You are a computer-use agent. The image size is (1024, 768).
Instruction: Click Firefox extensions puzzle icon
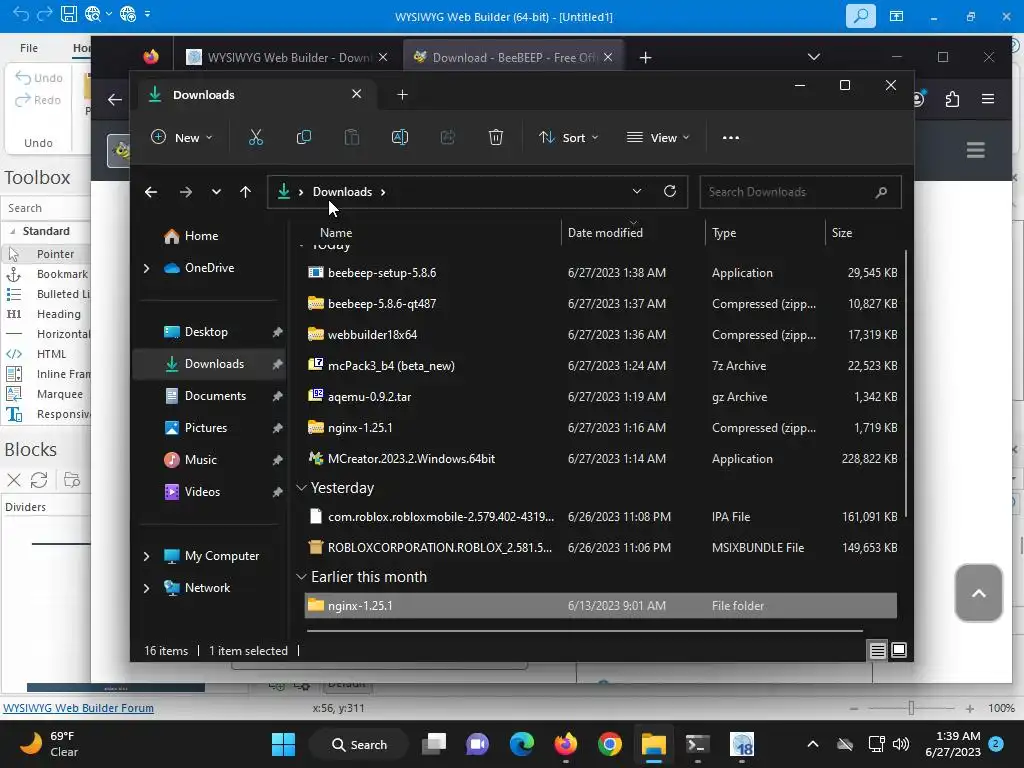click(952, 99)
